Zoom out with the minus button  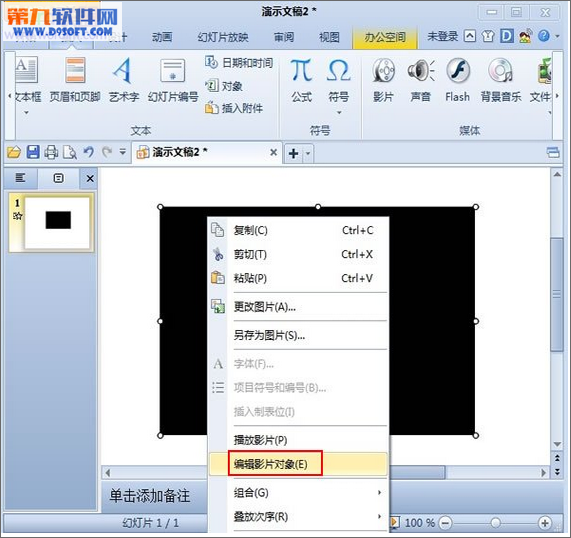coord(445,523)
